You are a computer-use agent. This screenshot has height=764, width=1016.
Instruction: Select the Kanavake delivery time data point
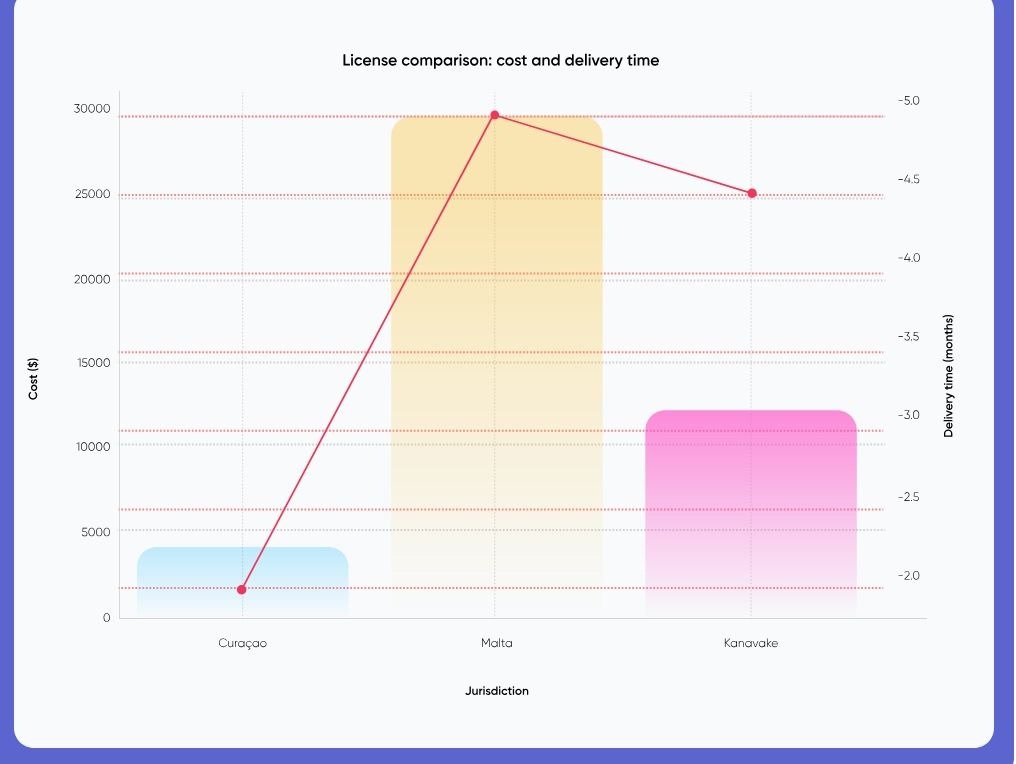pos(752,193)
